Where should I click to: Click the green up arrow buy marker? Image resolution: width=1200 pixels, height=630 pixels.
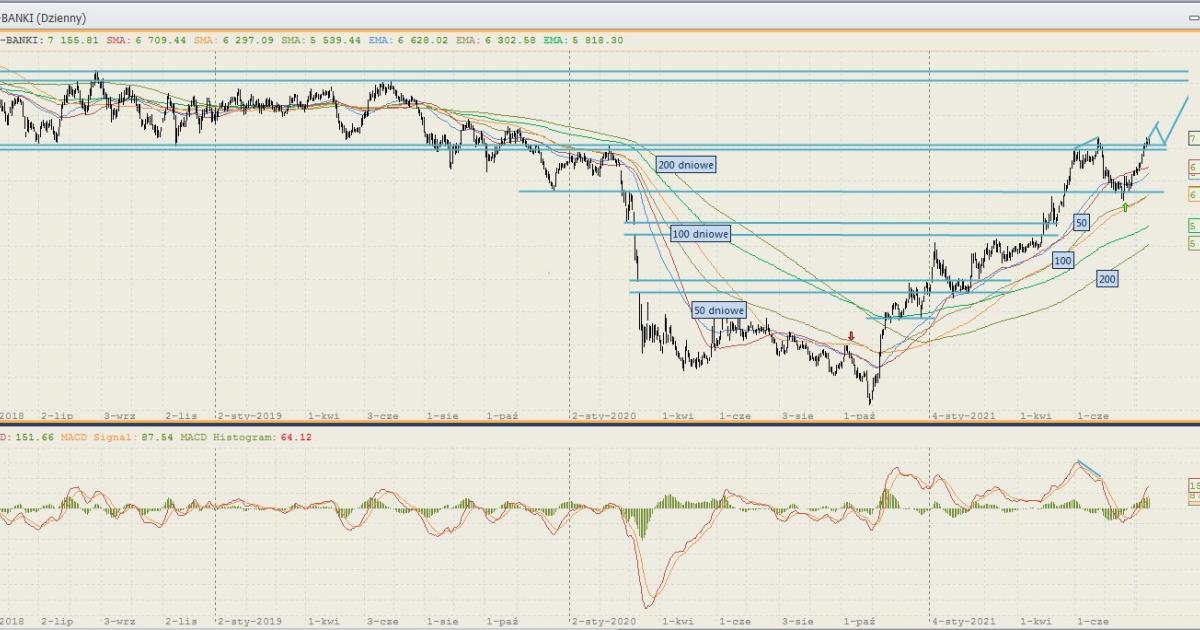coord(1125,207)
